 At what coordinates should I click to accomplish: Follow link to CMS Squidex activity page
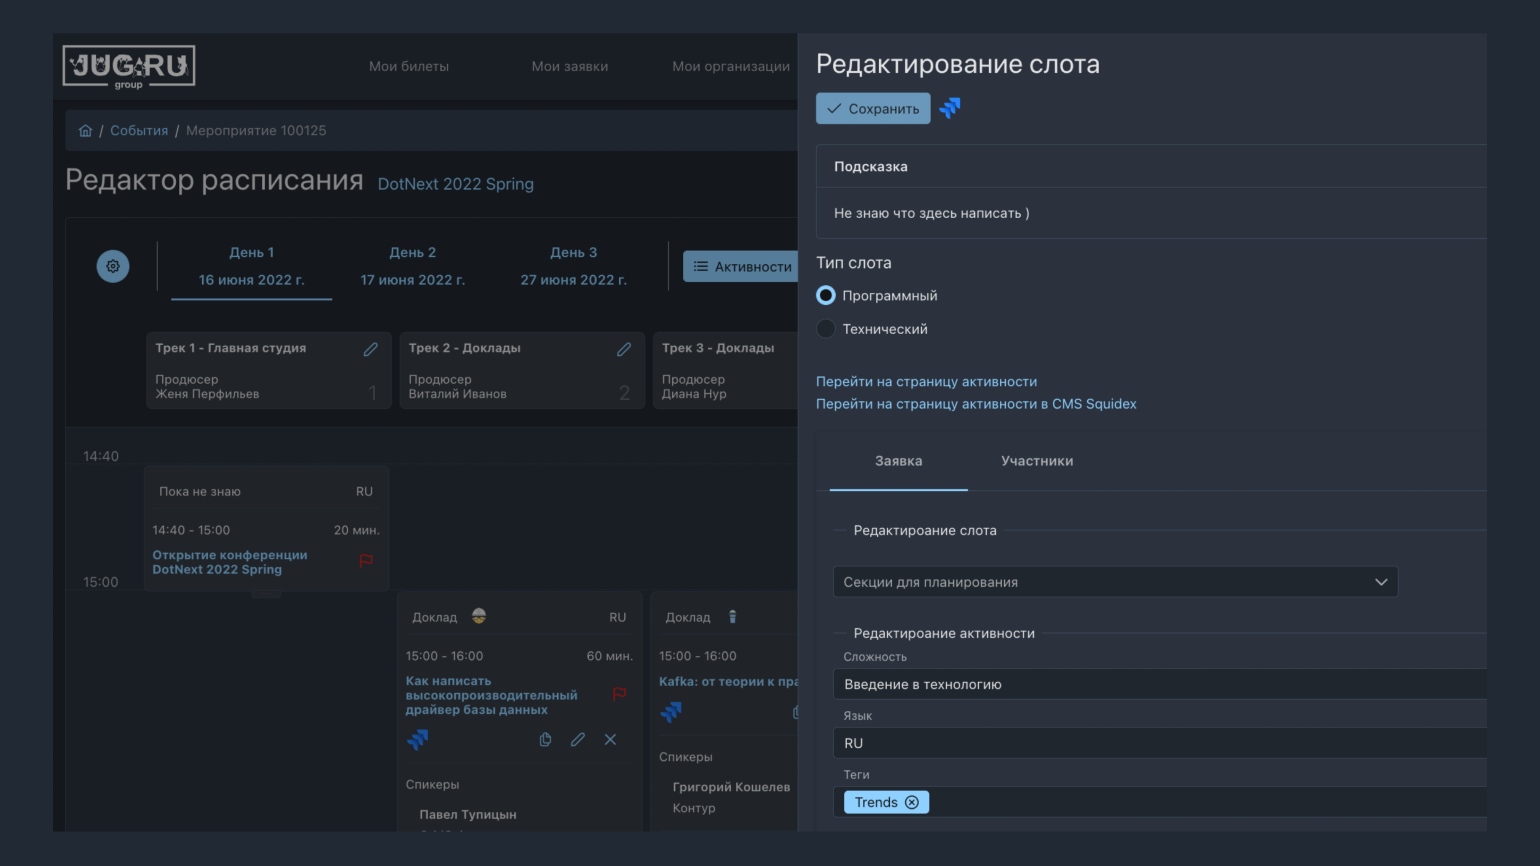[x=976, y=404]
